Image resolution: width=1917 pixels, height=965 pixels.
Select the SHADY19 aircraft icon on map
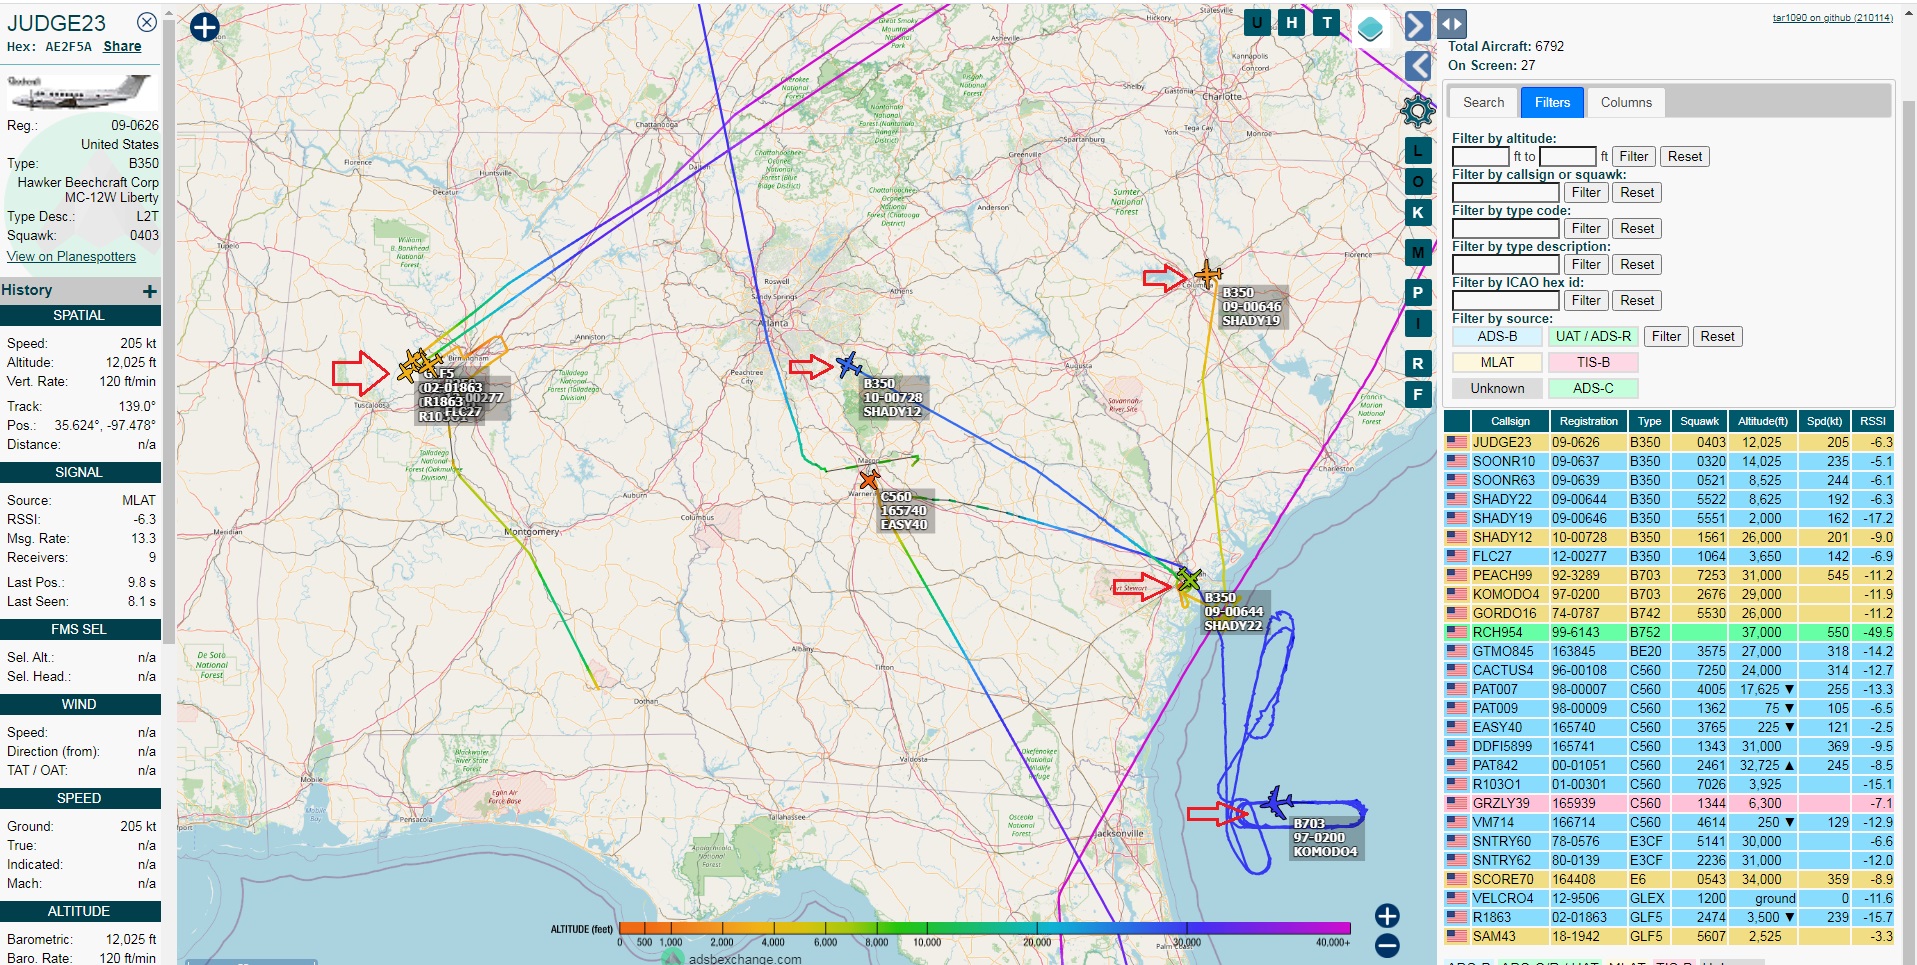pos(1208,273)
